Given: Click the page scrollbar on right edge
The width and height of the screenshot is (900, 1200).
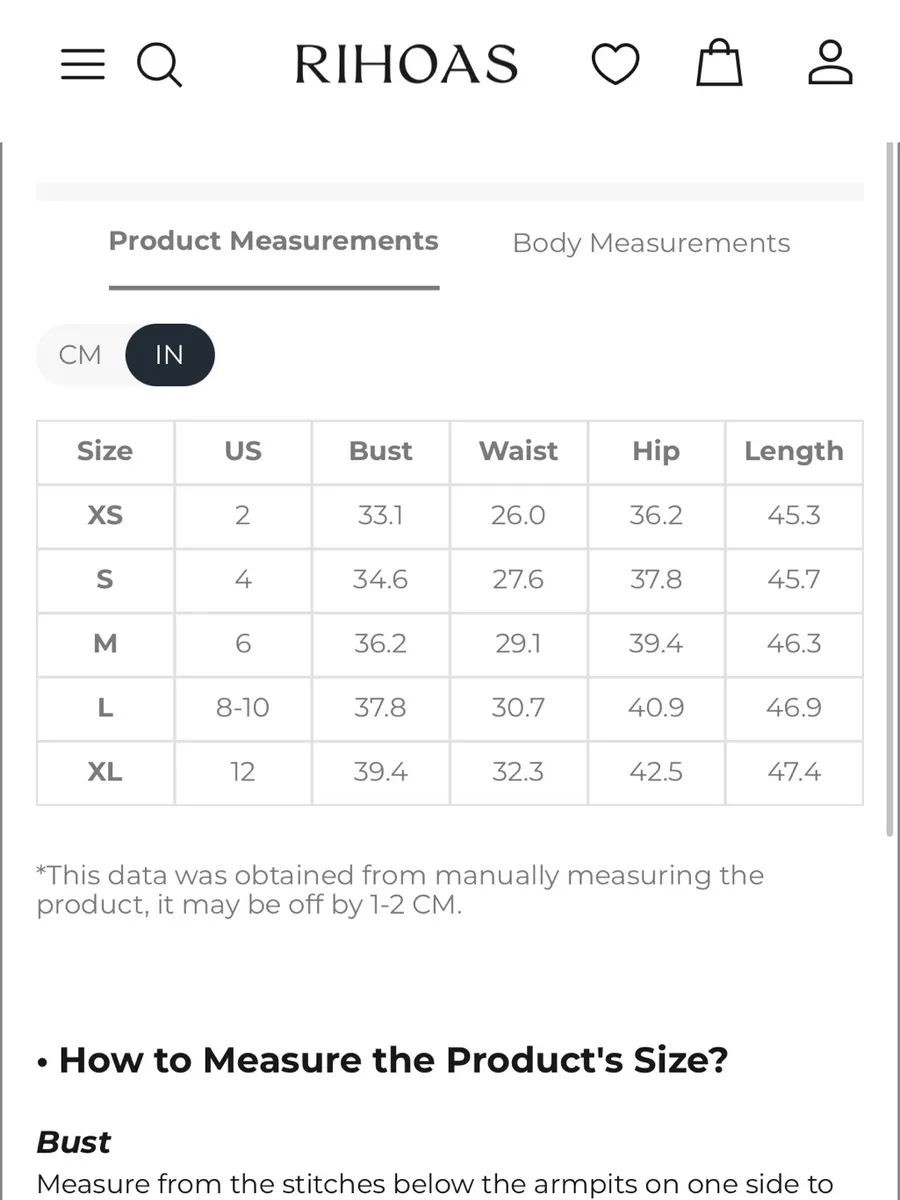Looking at the screenshot, I should click(x=891, y=490).
